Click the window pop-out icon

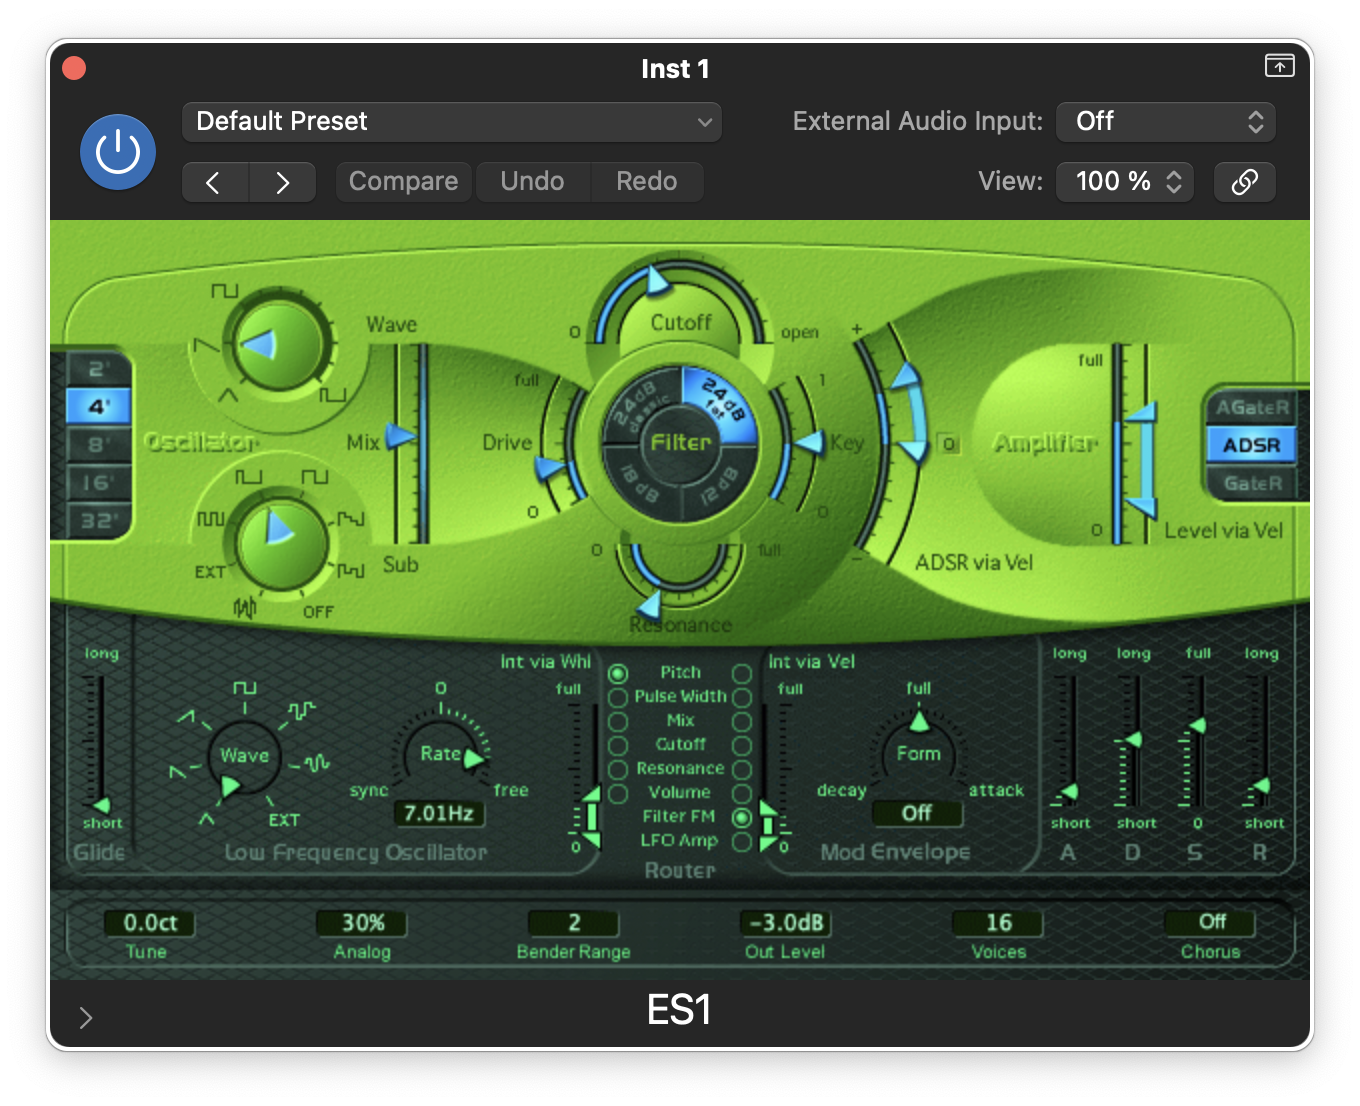(x=1279, y=66)
